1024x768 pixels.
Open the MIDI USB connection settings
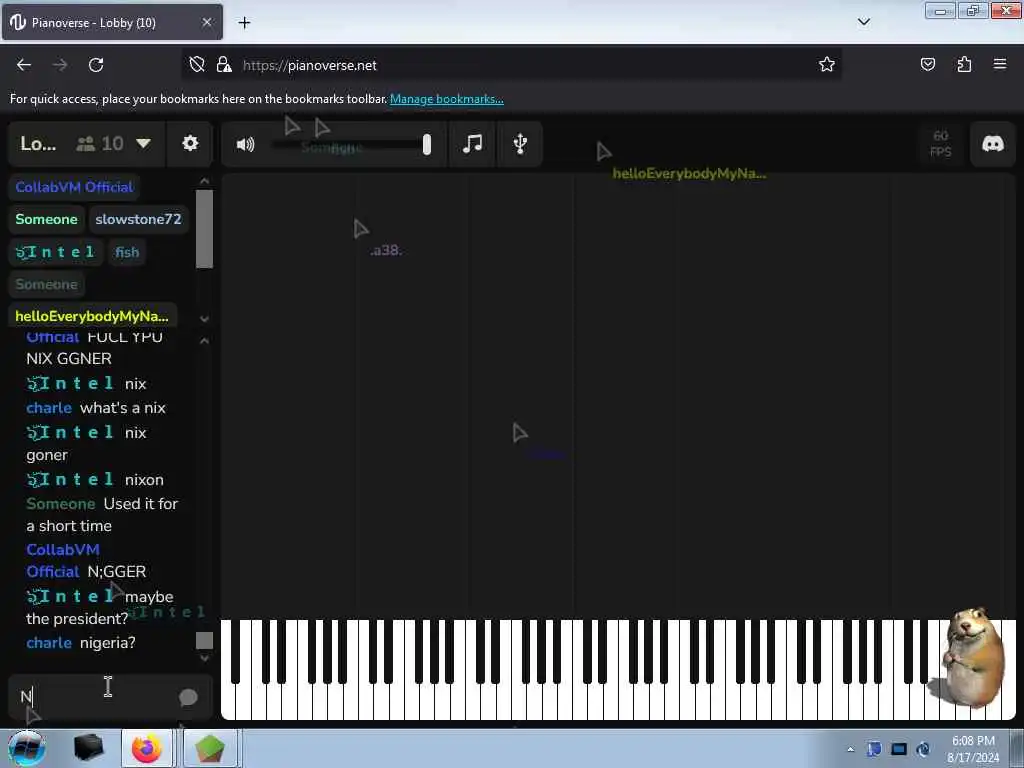[520, 143]
